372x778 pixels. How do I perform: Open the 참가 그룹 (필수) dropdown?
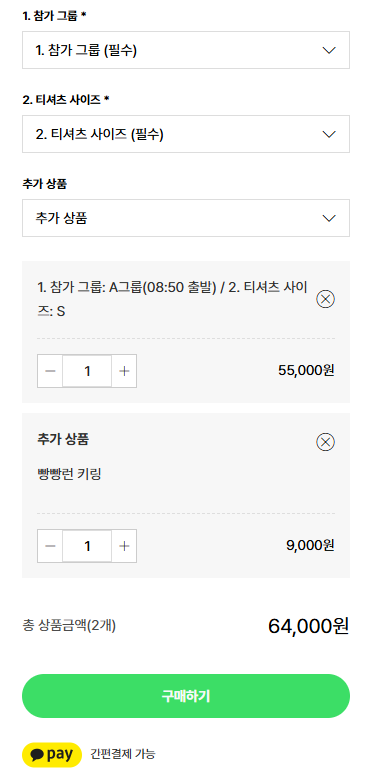pos(186,50)
